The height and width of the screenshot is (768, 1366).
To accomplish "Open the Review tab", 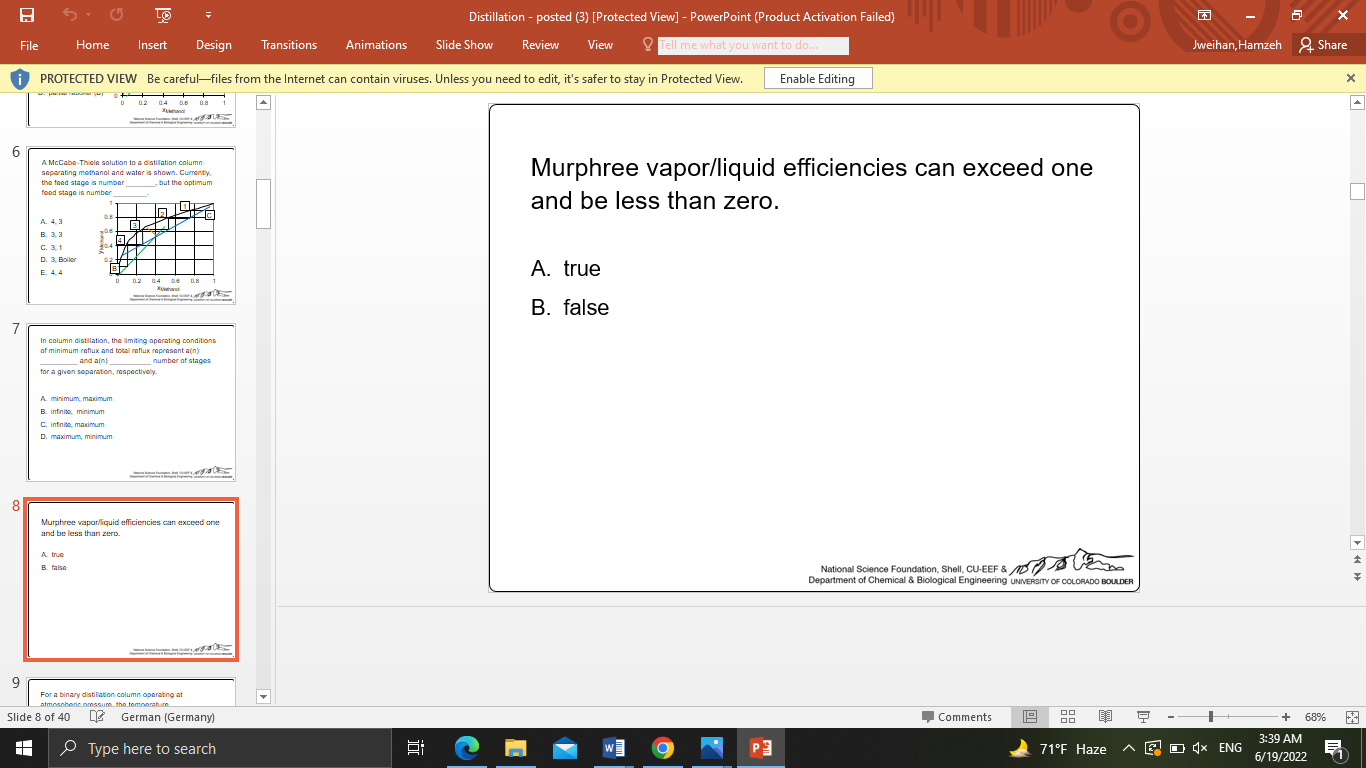I will [x=541, y=45].
